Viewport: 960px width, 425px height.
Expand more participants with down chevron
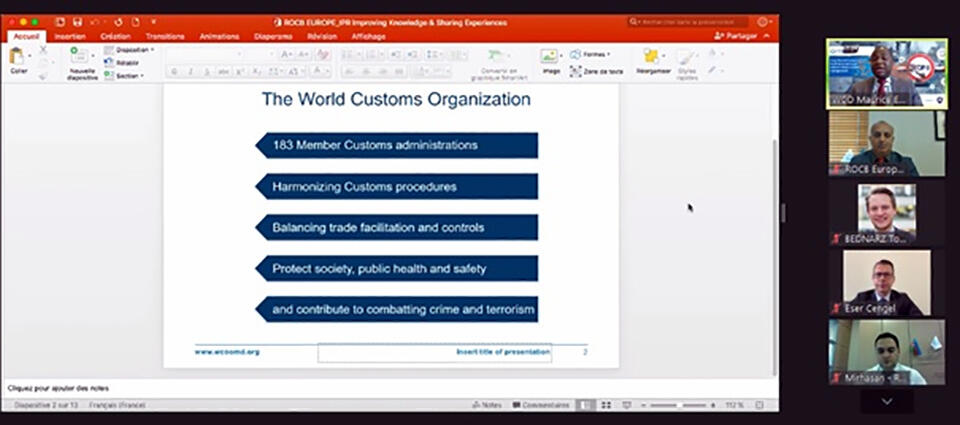(887, 402)
